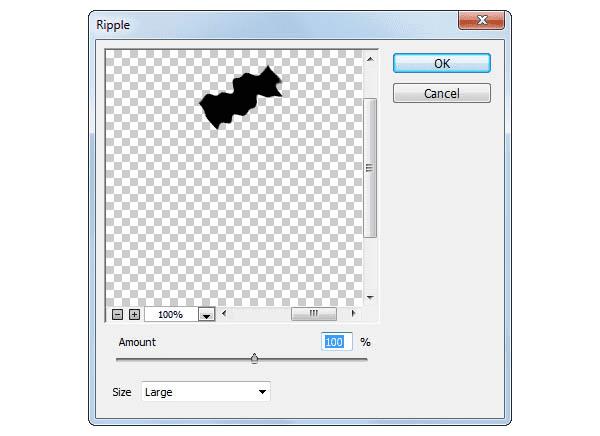
Task: Click the Size combo box arrow
Action: tap(262, 392)
